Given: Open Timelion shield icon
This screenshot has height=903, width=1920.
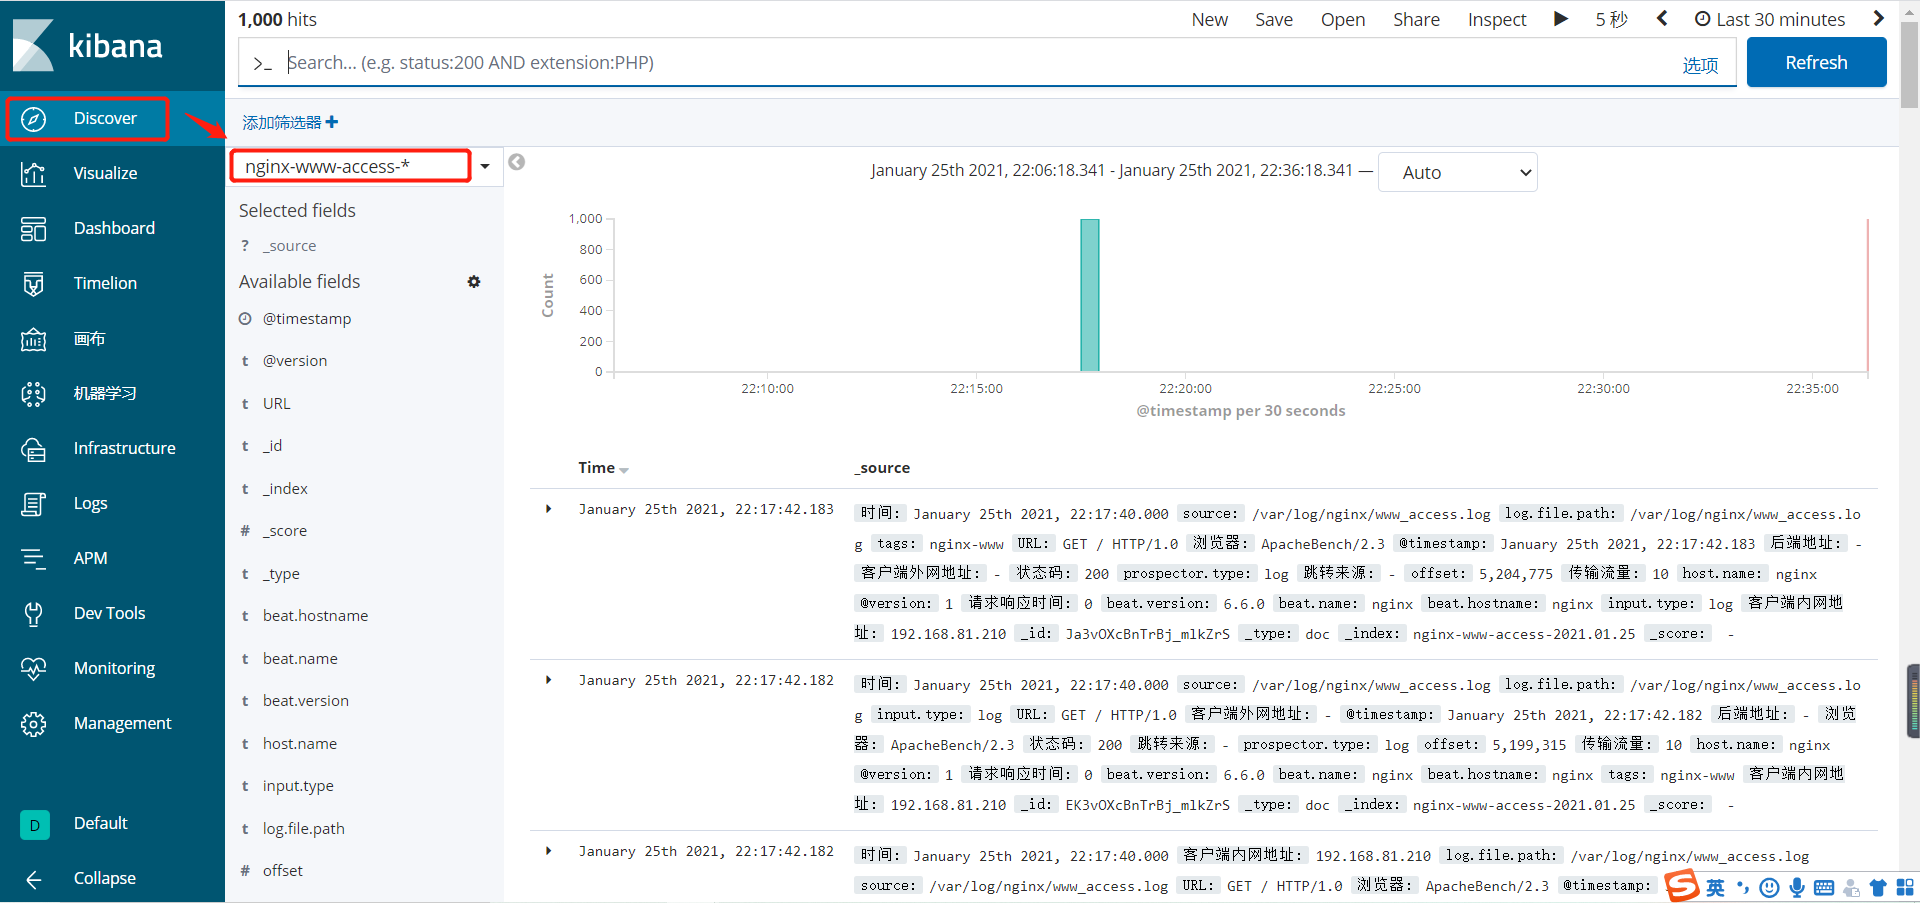Looking at the screenshot, I should pos(33,284).
